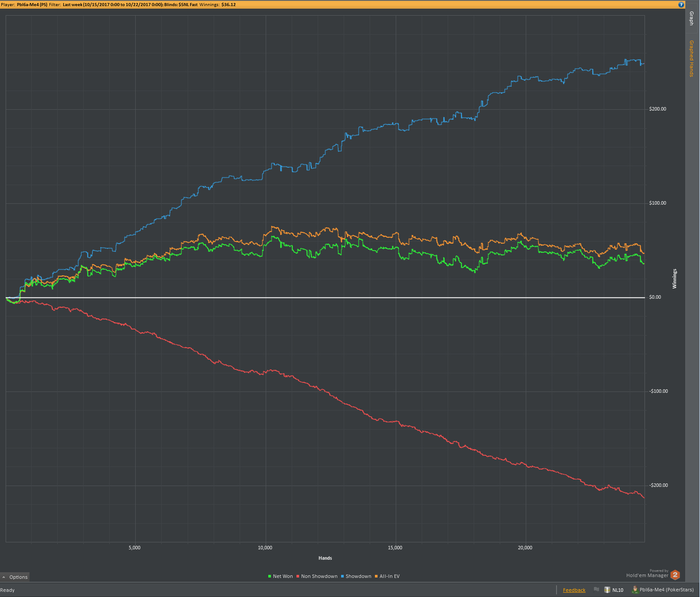Click the red Non Showdown line endpoint
The image size is (700, 597).
pyautogui.click(x=643, y=497)
